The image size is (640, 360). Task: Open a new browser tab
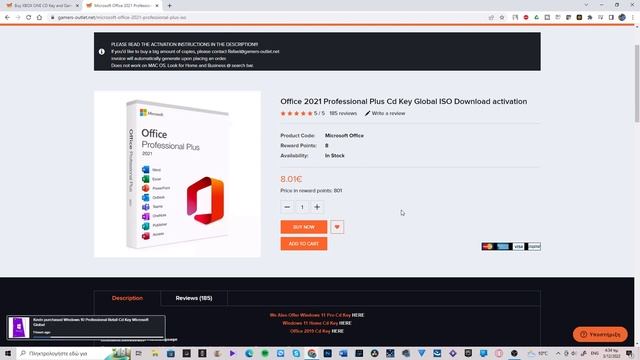click(x=169, y=6)
